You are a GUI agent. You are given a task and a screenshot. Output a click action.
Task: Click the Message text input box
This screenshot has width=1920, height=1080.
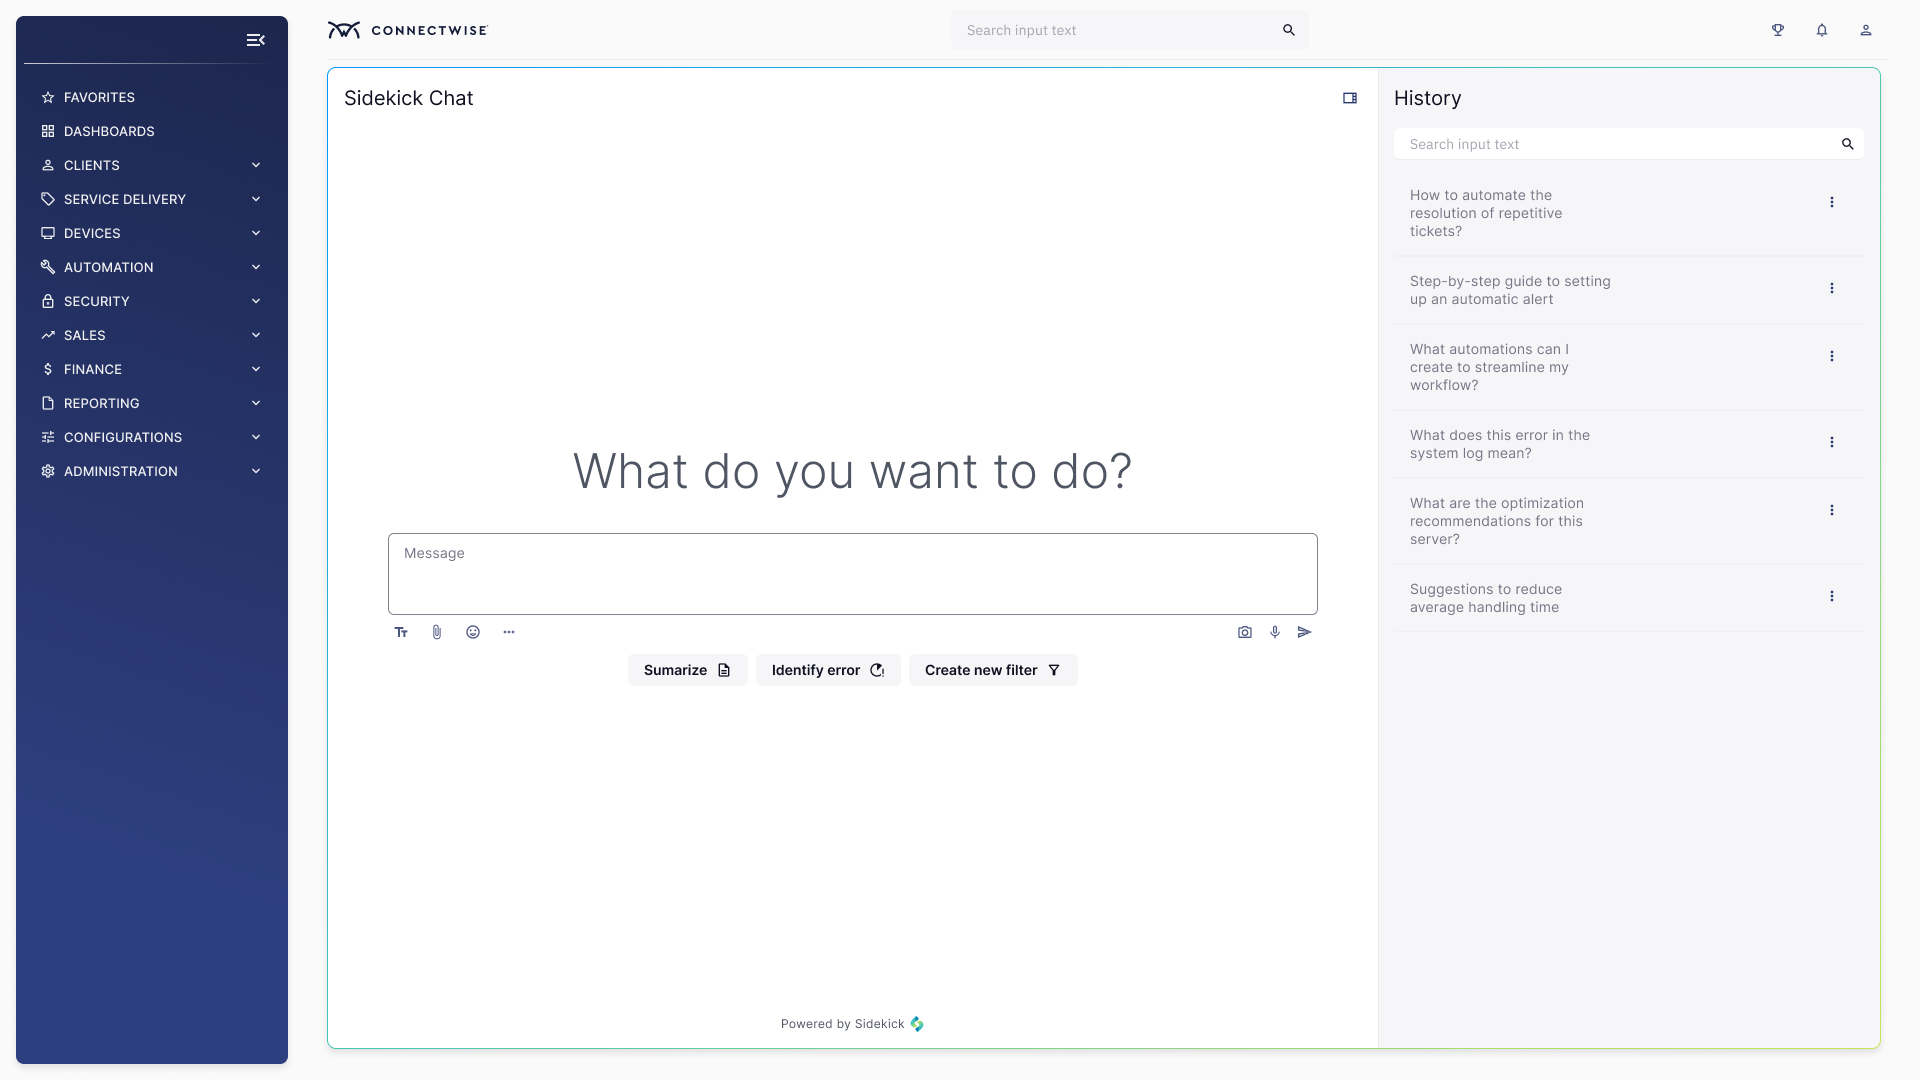click(852, 574)
